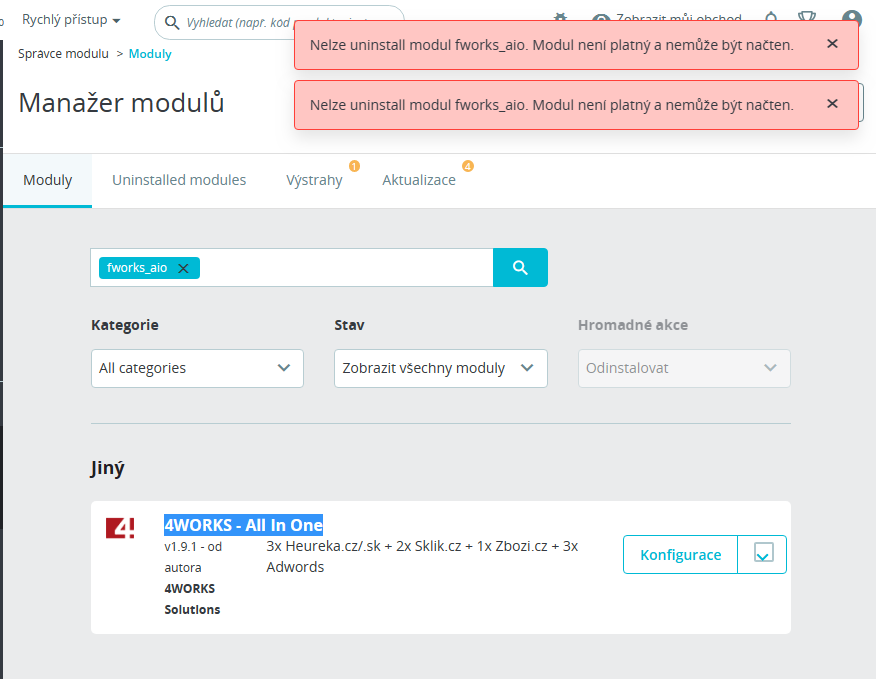876x679 pixels.
Task: Dismiss the second uninstall error notification
Action: click(x=832, y=104)
